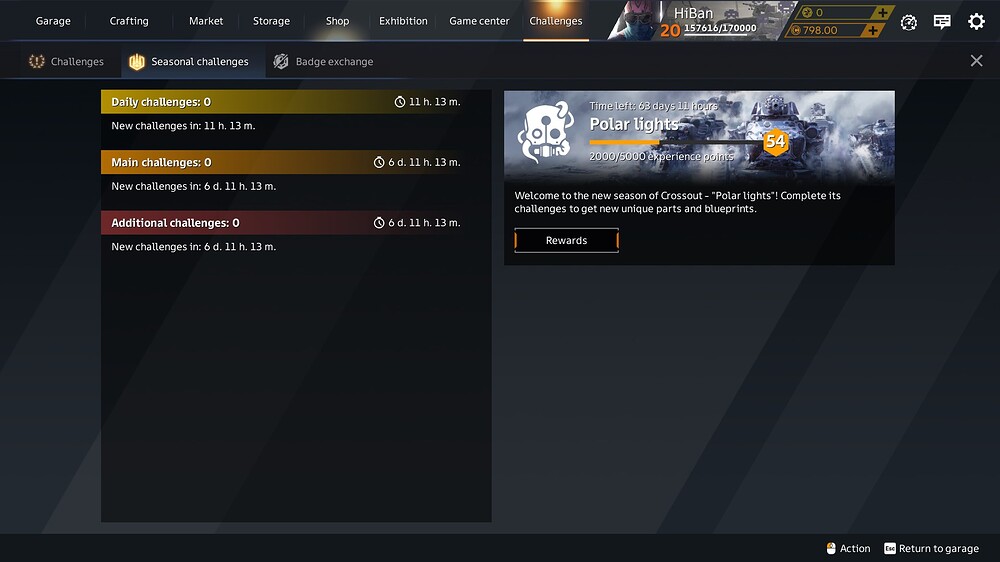Switch to the Badge exchange tab
1000x562 pixels.
click(323, 61)
